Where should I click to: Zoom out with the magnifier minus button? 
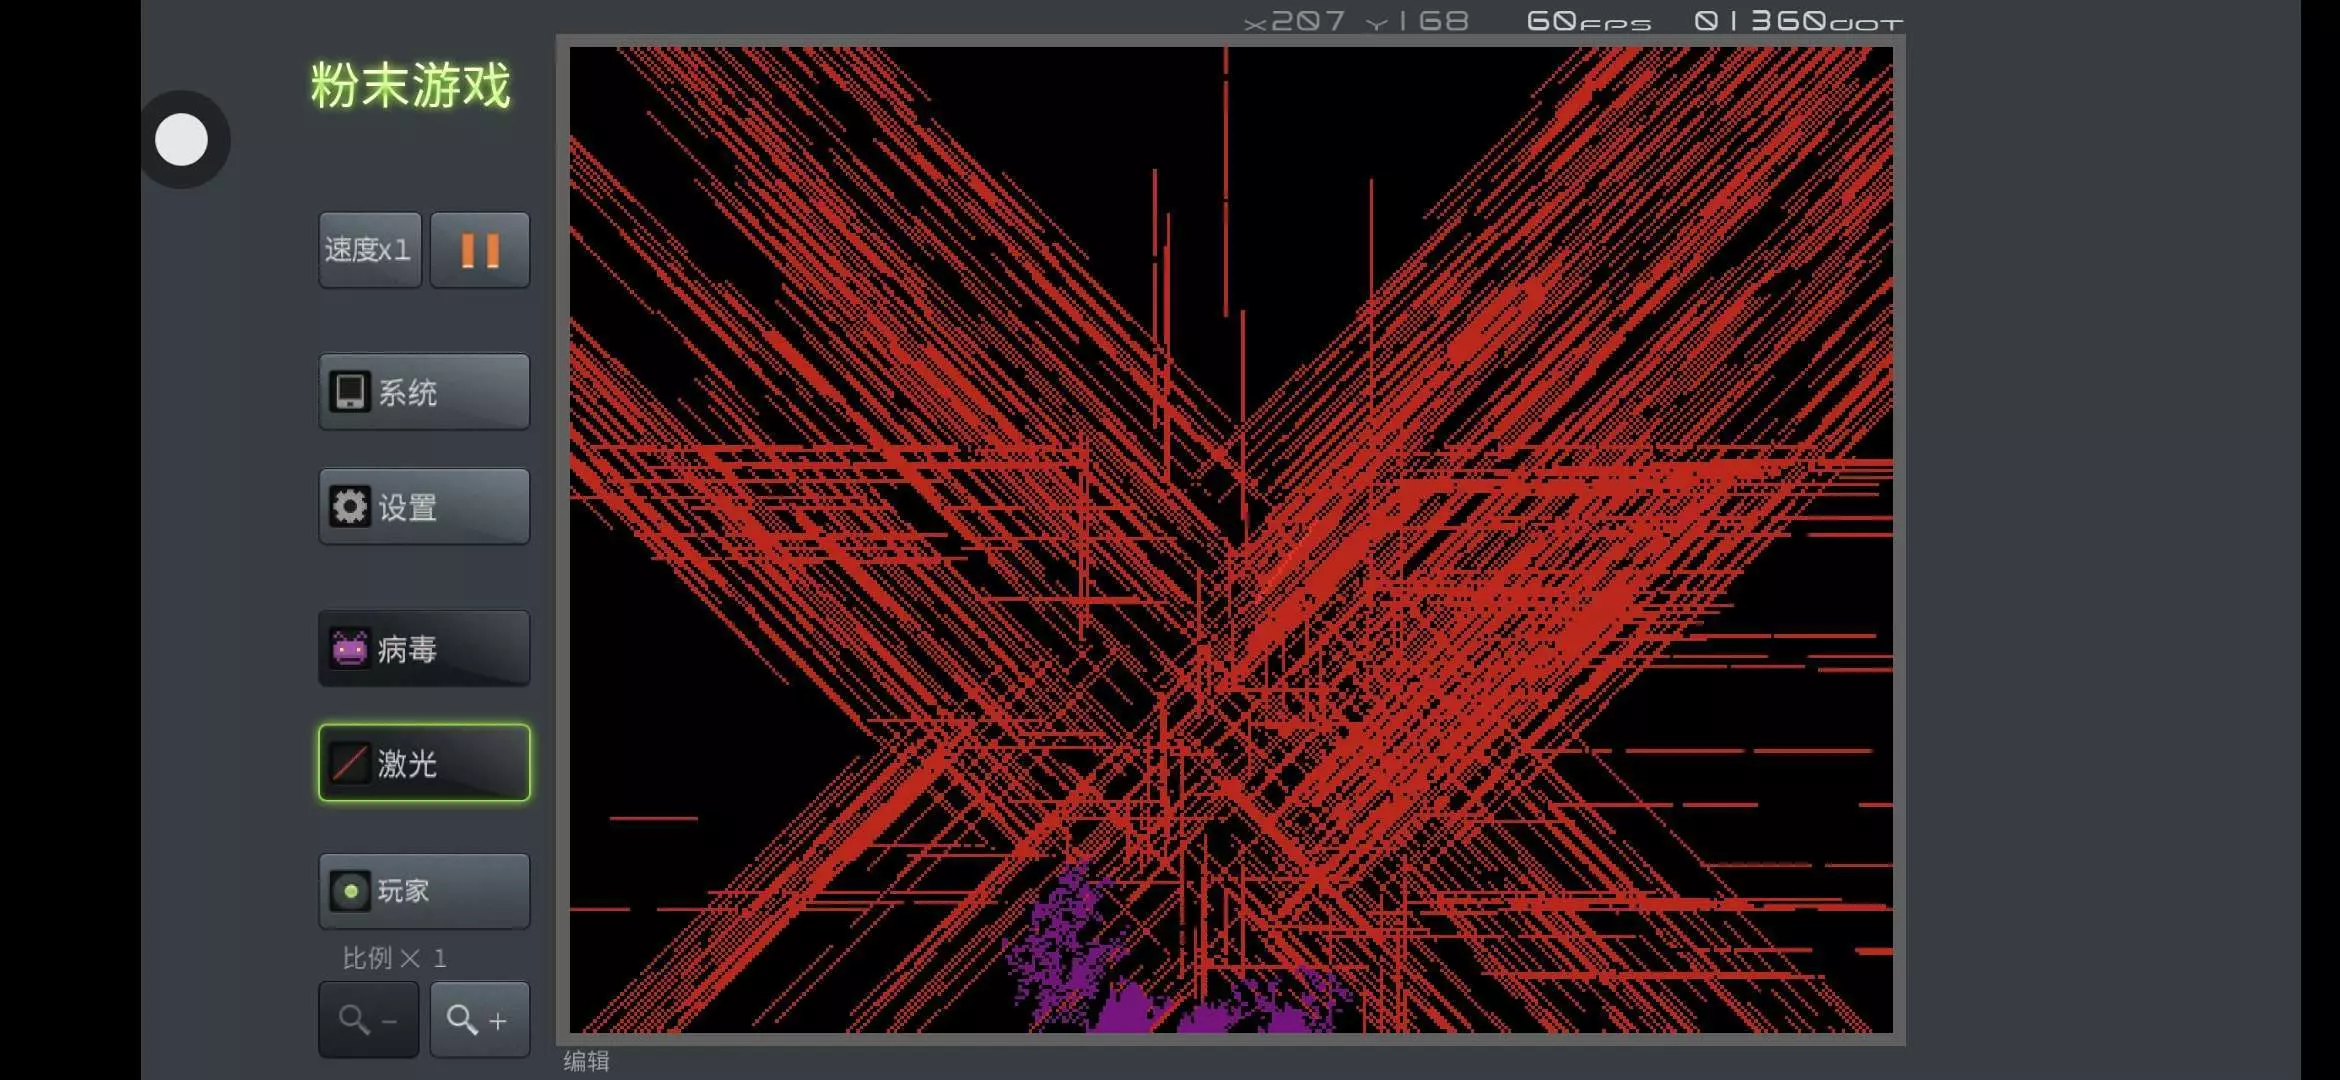368,1020
